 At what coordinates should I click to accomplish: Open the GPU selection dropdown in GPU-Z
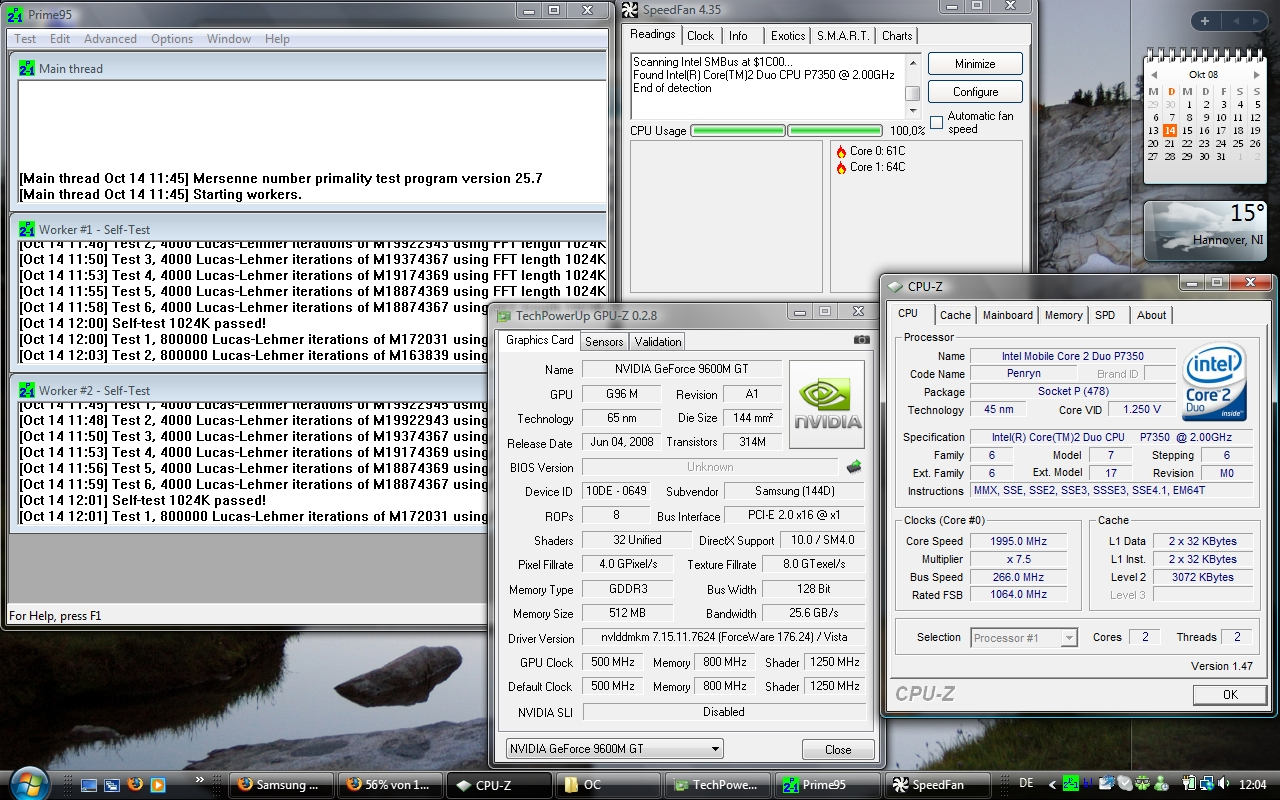[x=714, y=748]
